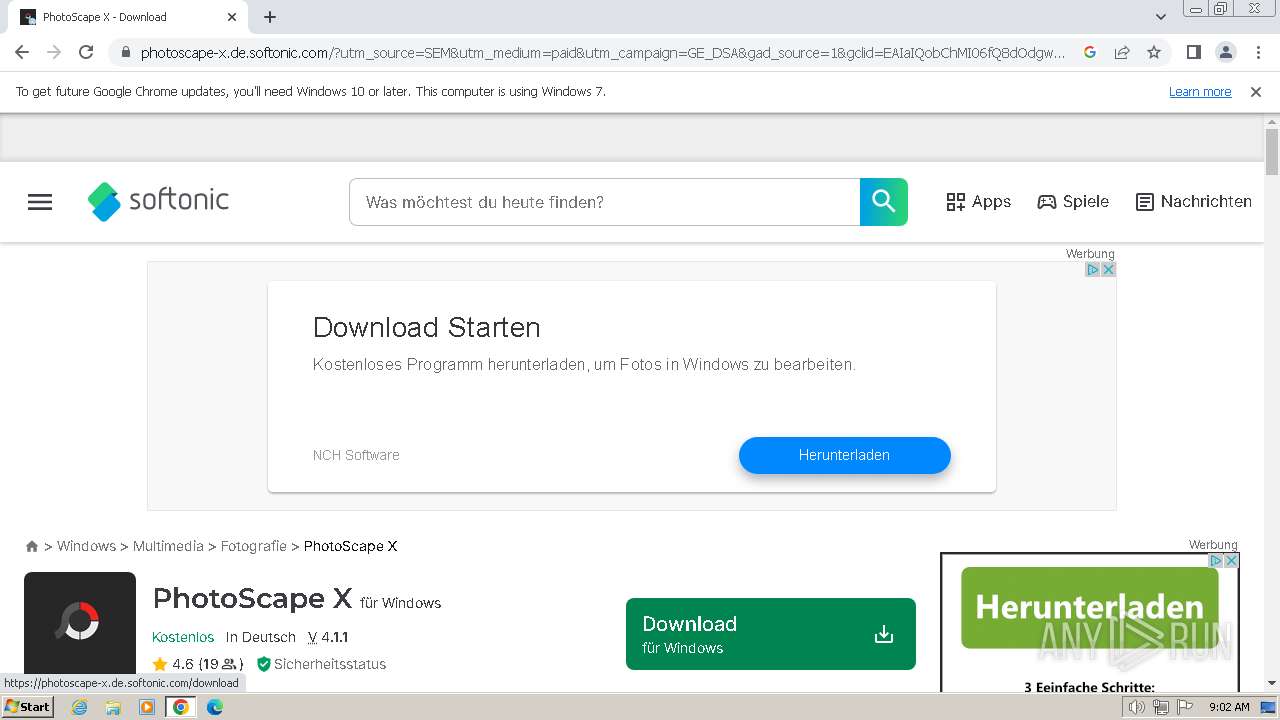Click the green Download für Windows button
Viewport: 1280px width, 720px height.
click(771, 634)
